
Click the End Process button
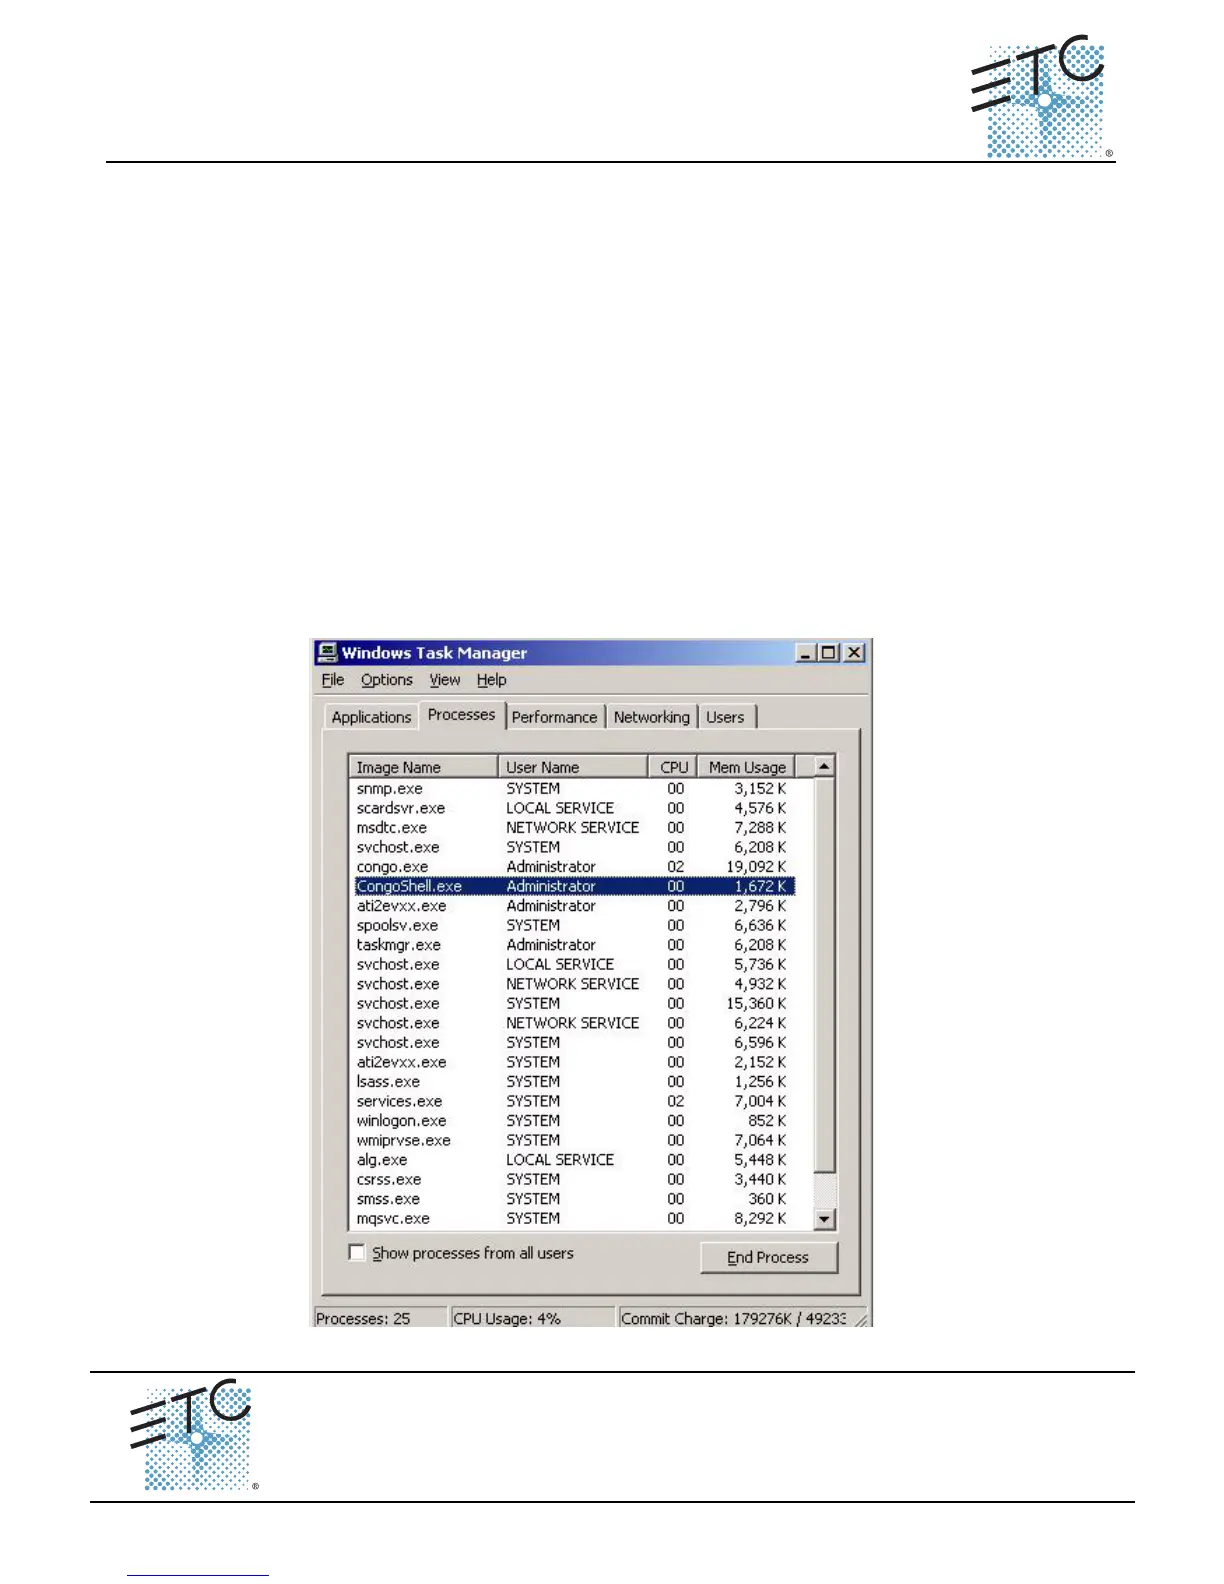768,1257
